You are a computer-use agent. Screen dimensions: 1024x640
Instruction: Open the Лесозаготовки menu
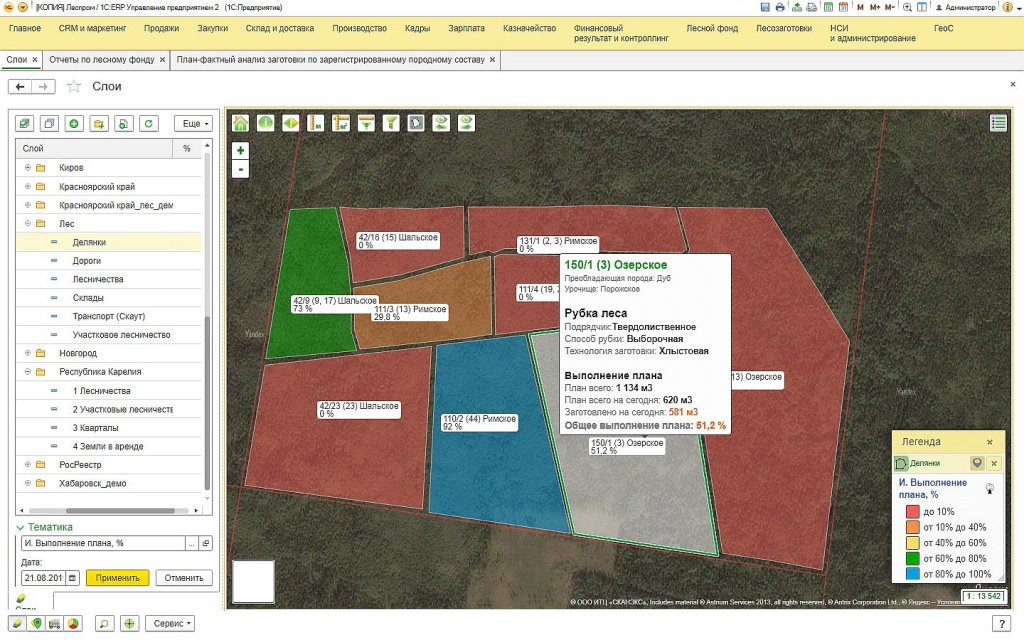click(784, 28)
